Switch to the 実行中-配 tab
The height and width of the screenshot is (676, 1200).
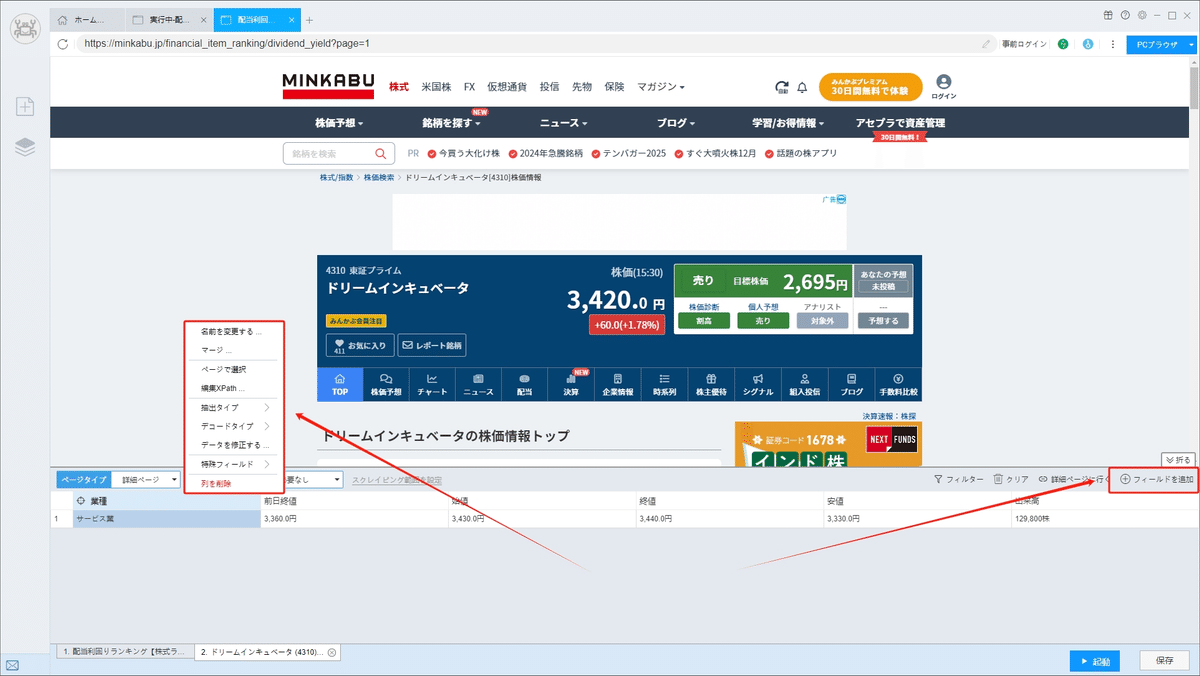click(170, 20)
